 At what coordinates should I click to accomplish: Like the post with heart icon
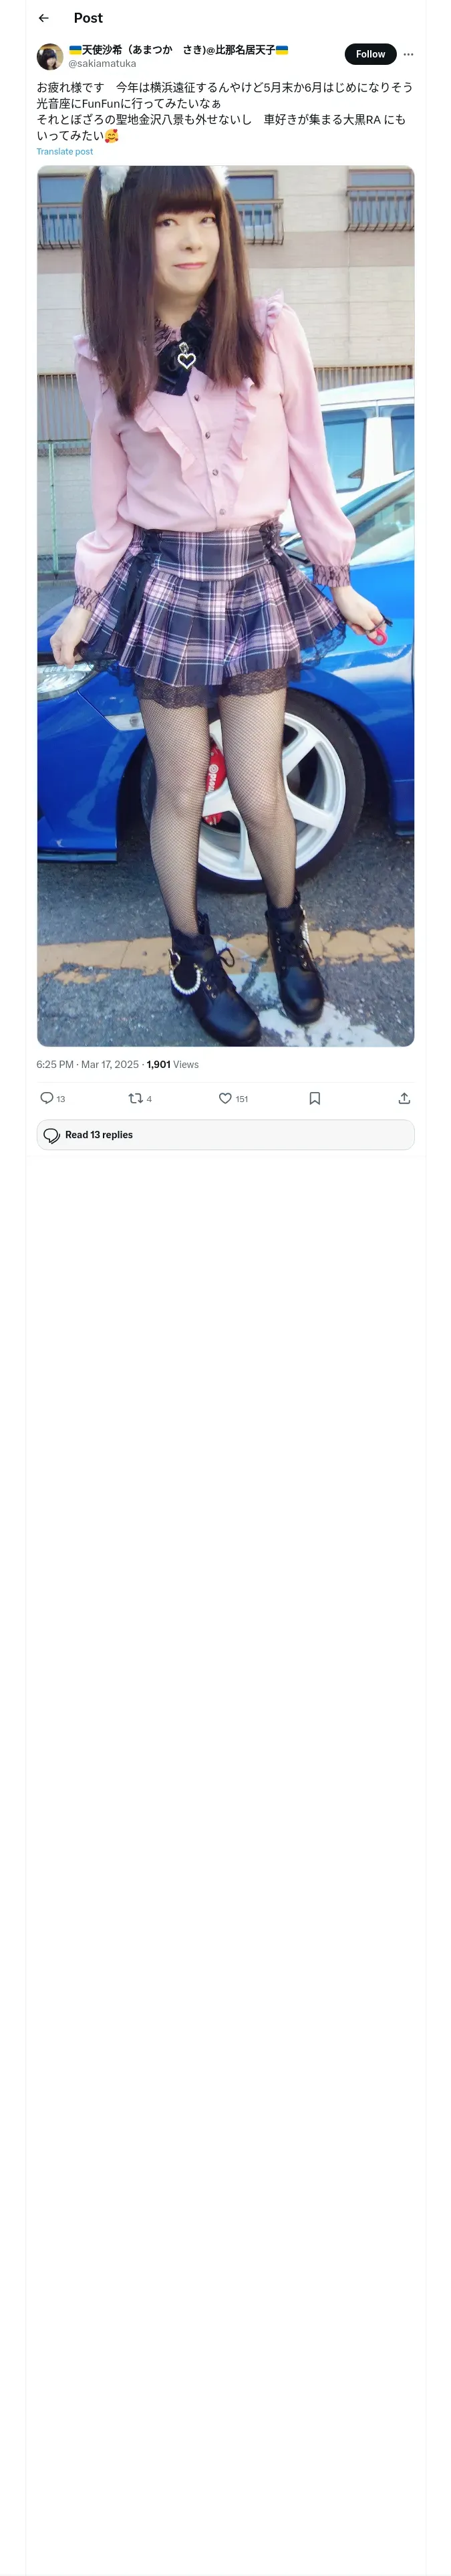click(x=225, y=1098)
